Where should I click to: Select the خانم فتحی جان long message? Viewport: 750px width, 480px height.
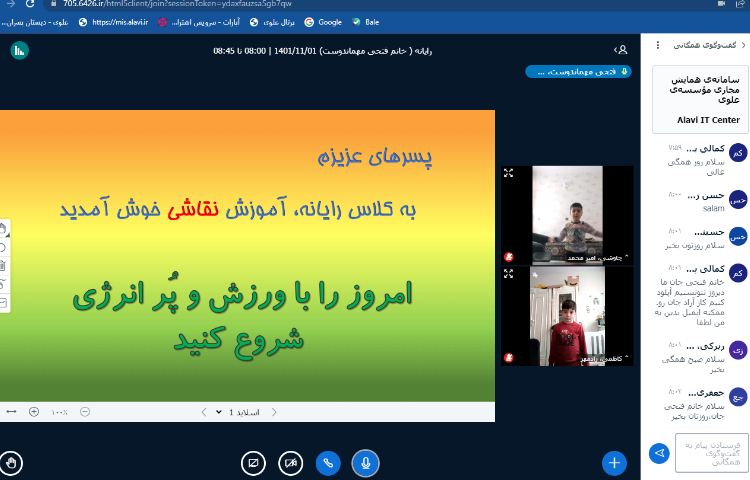tap(690, 302)
